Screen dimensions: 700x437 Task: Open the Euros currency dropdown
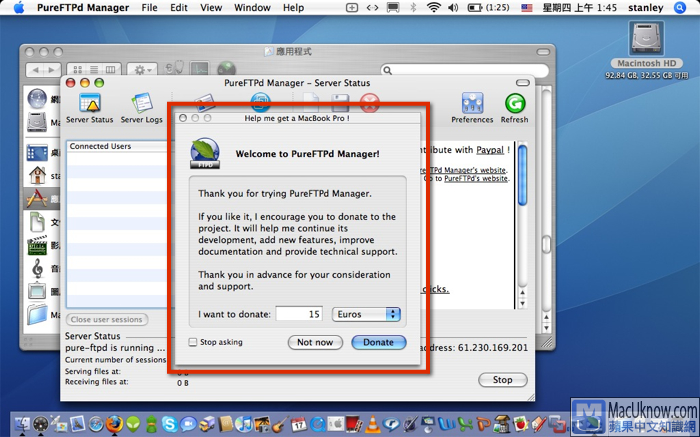click(366, 314)
